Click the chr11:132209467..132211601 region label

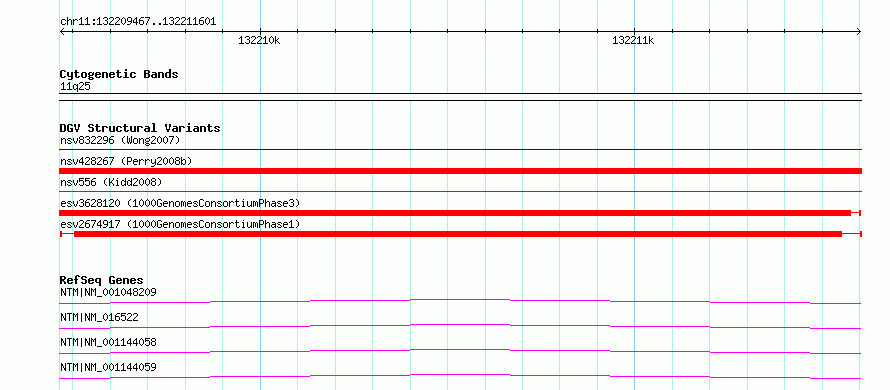138,22
